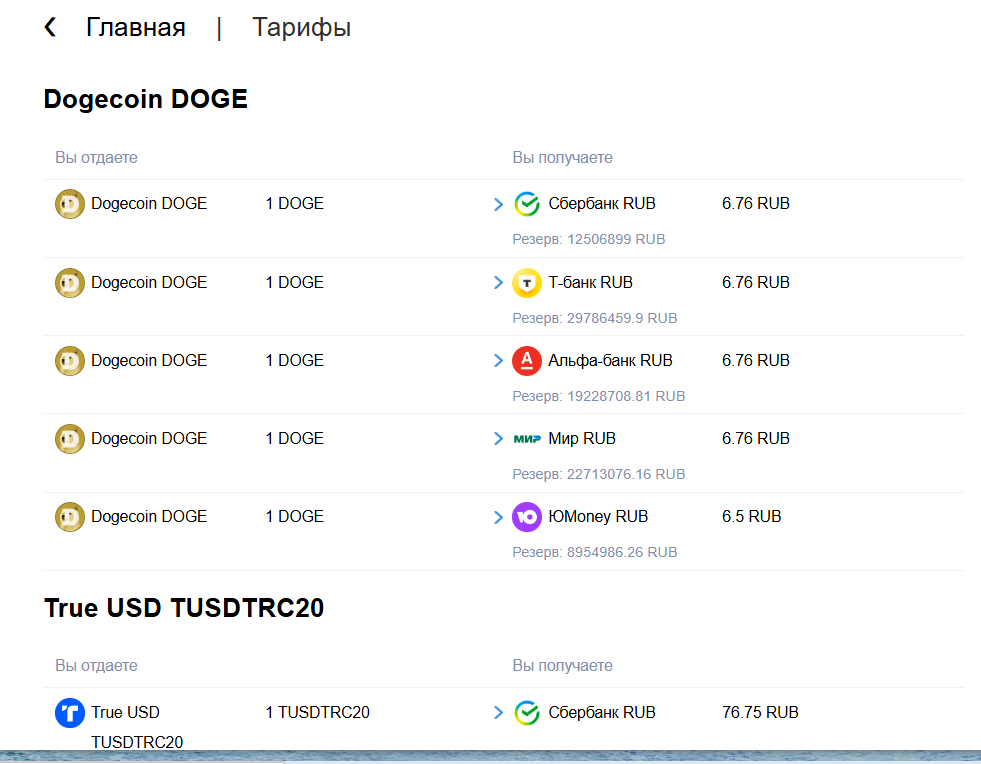Click the True USD TUSDTRC20 currency label
Screen dimensions: 981x764
coord(137,727)
